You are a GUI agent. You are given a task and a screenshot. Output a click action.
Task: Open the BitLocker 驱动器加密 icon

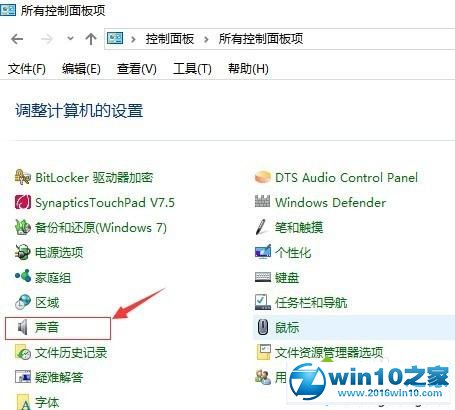[23, 177]
